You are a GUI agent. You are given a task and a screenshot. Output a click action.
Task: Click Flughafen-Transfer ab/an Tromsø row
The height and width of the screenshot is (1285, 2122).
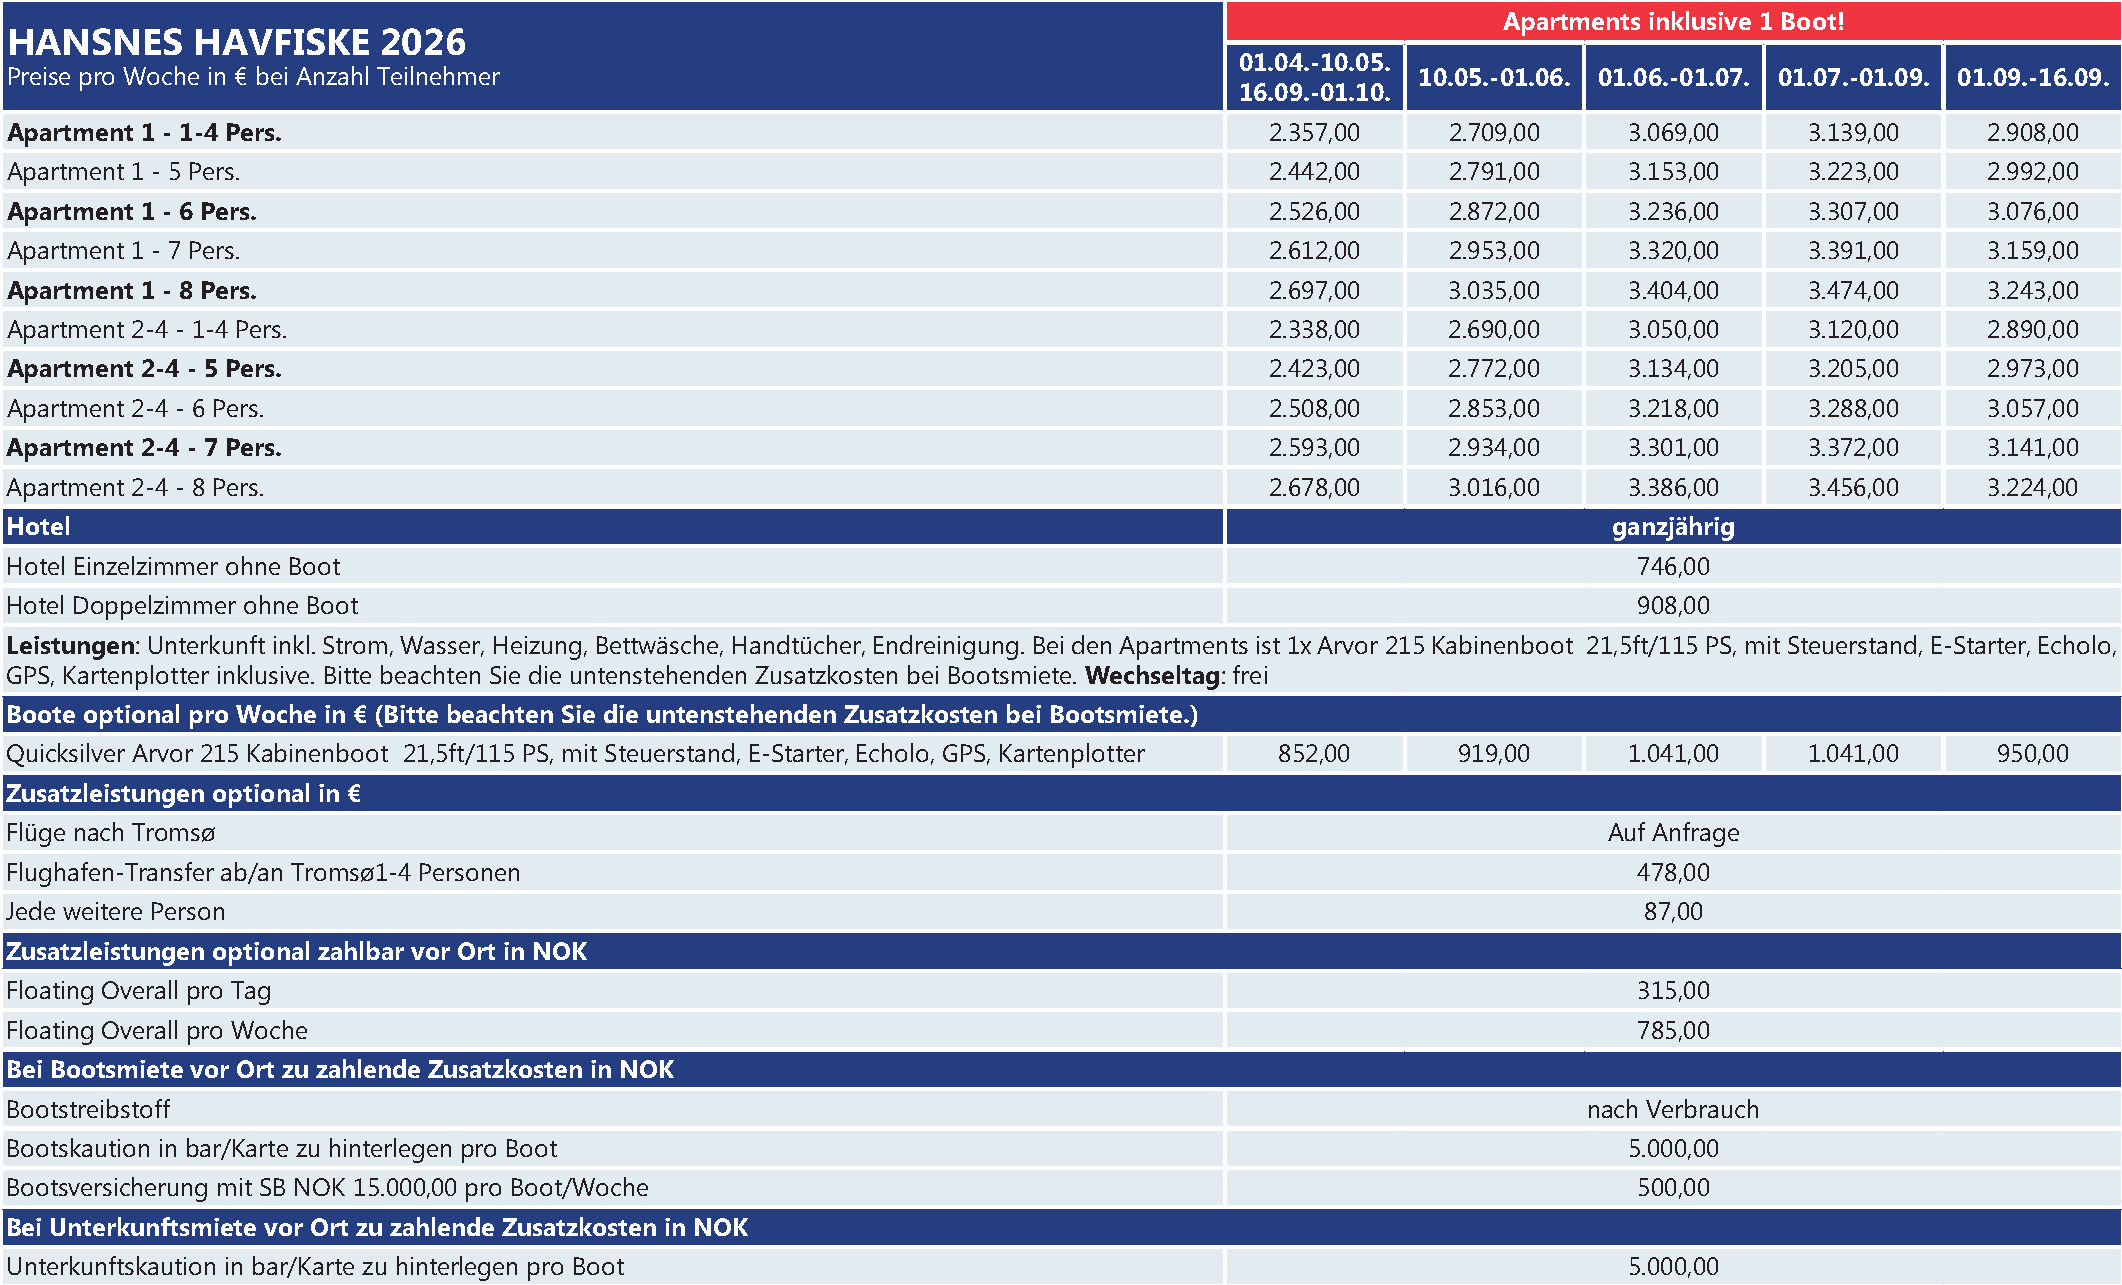[x=263, y=873]
